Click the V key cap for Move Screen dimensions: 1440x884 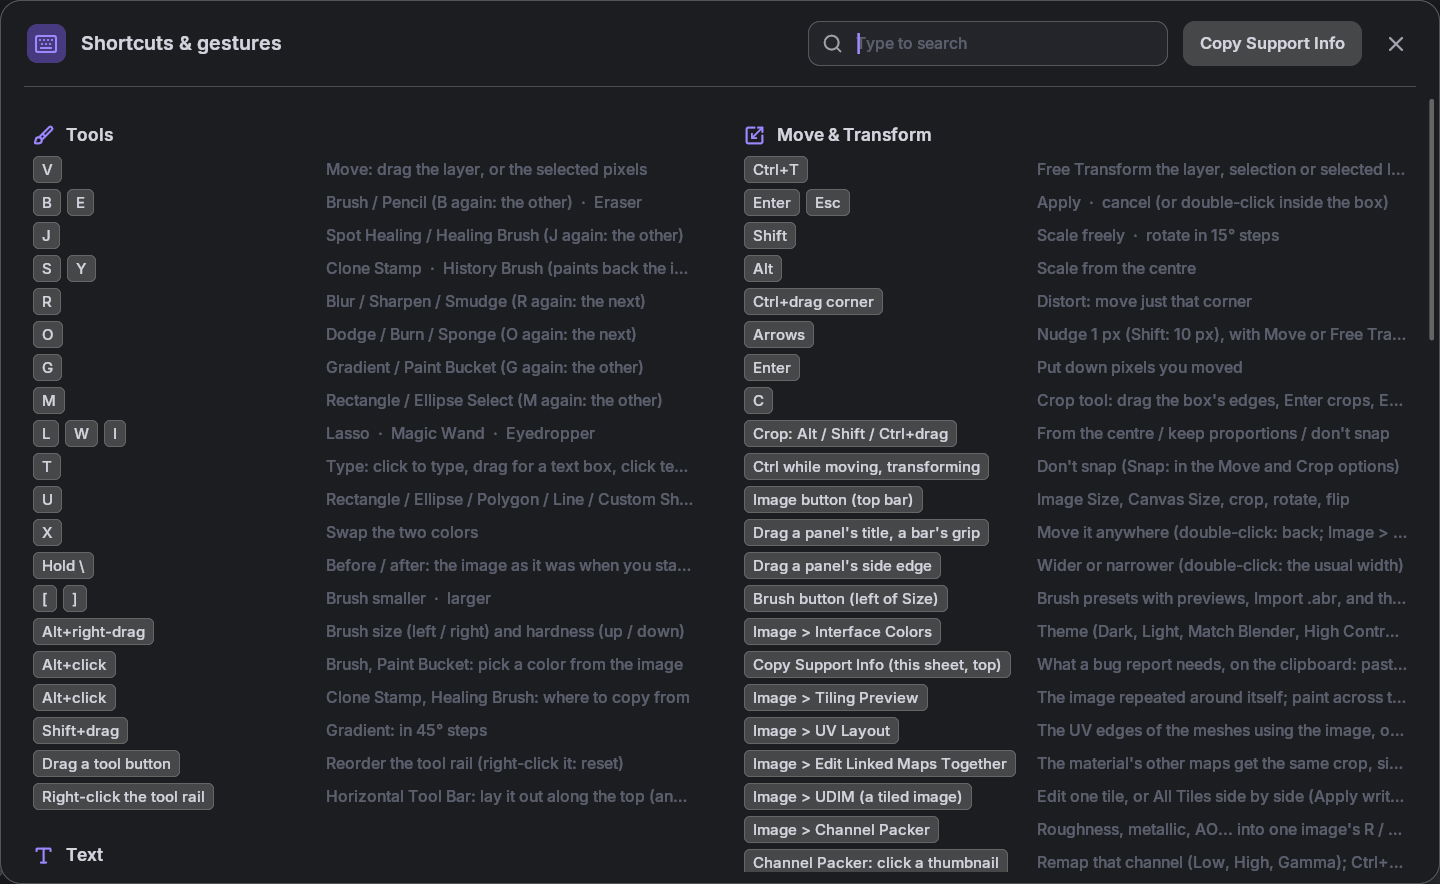point(47,170)
